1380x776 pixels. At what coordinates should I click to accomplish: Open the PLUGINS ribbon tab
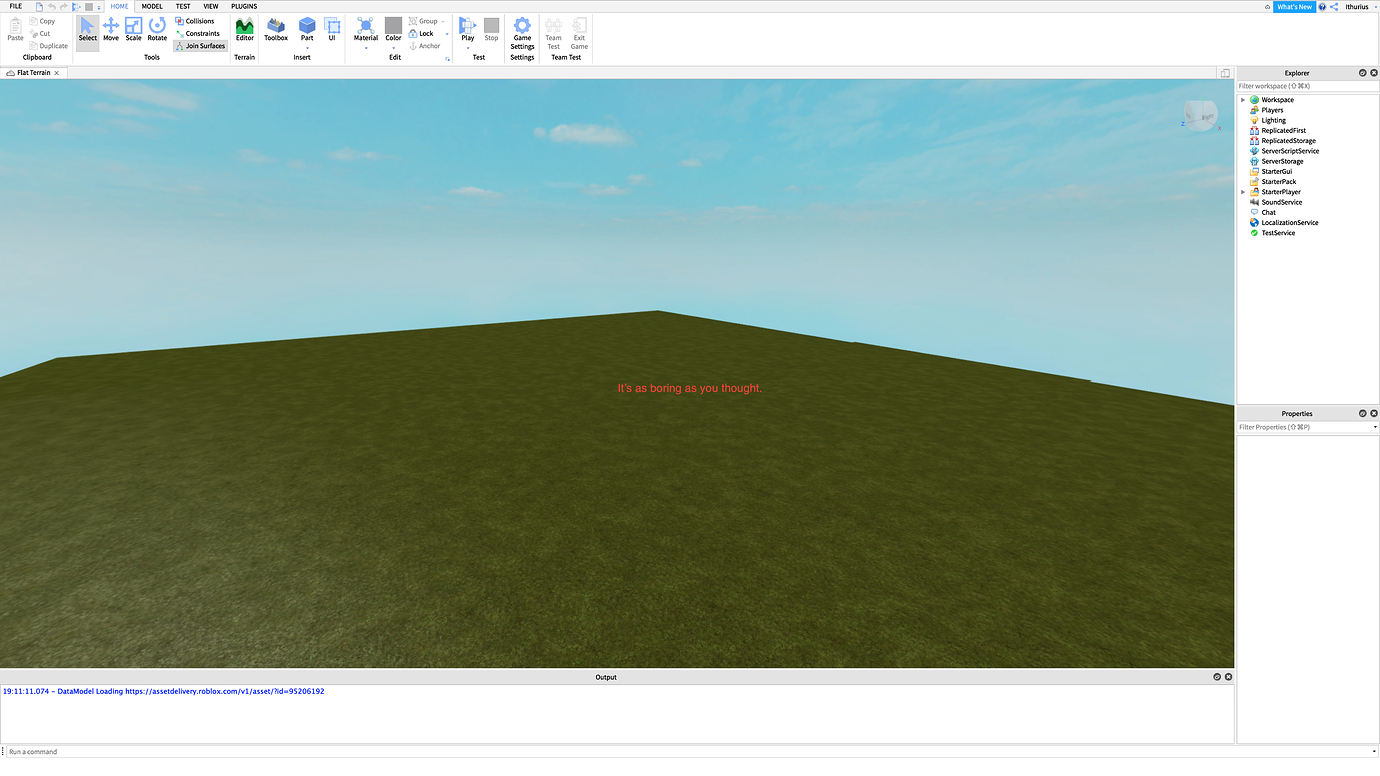click(x=244, y=6)
